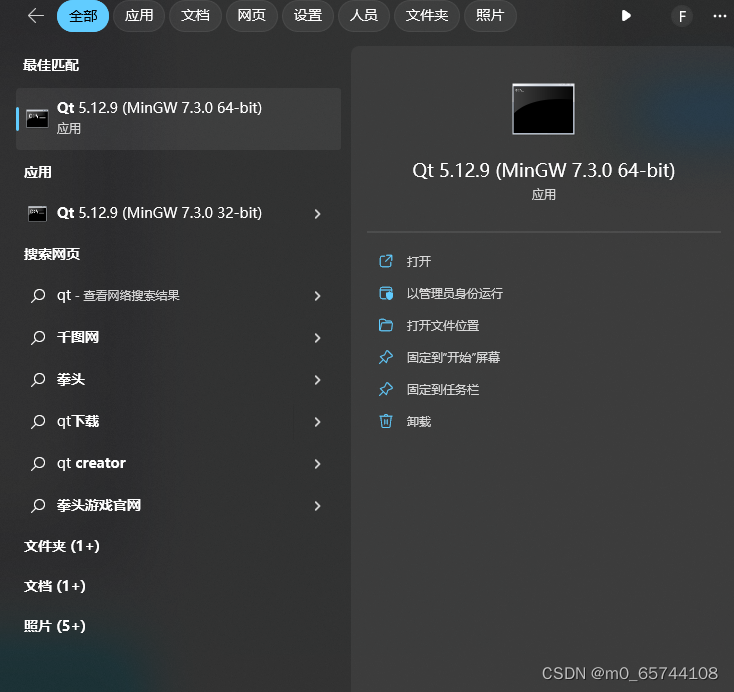The image size is (734, 692).
Task: Open the 拳头游戏官网 web suggestion
Action: coord(178,505)
